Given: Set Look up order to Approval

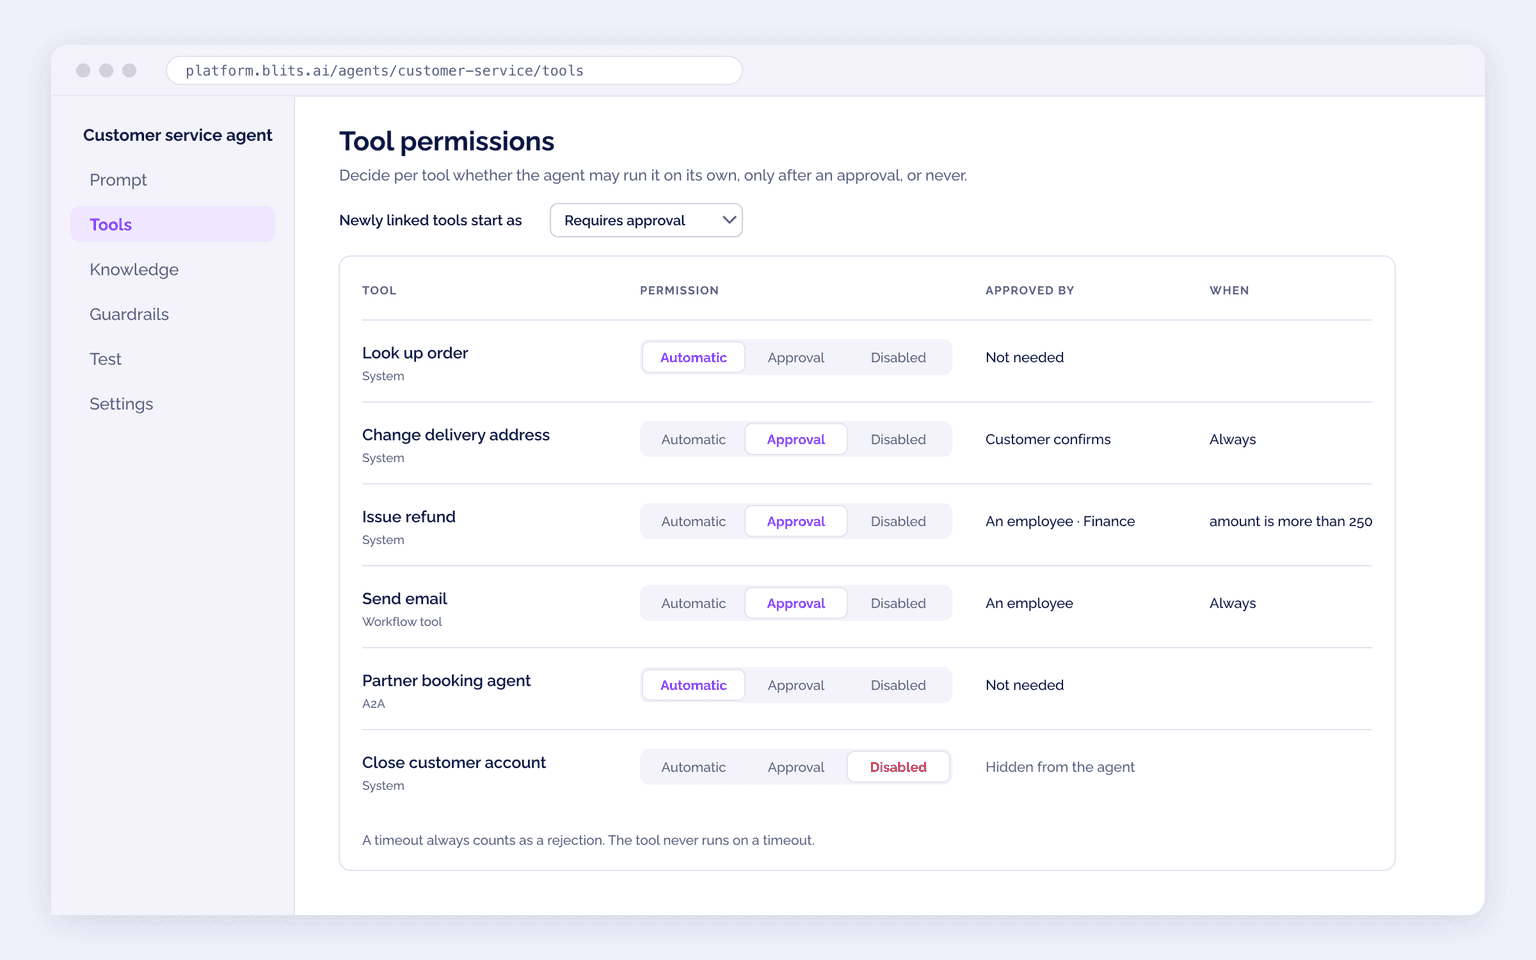Looking at the screenshot, I should tap(796, 357).
